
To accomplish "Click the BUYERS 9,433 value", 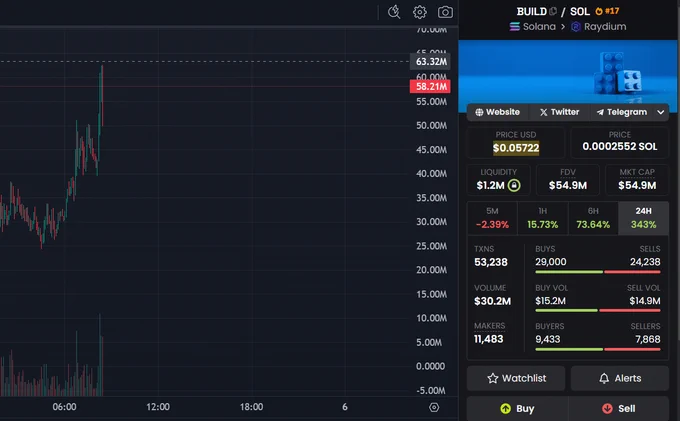I will pyautogui.click(x=548, y=339).
